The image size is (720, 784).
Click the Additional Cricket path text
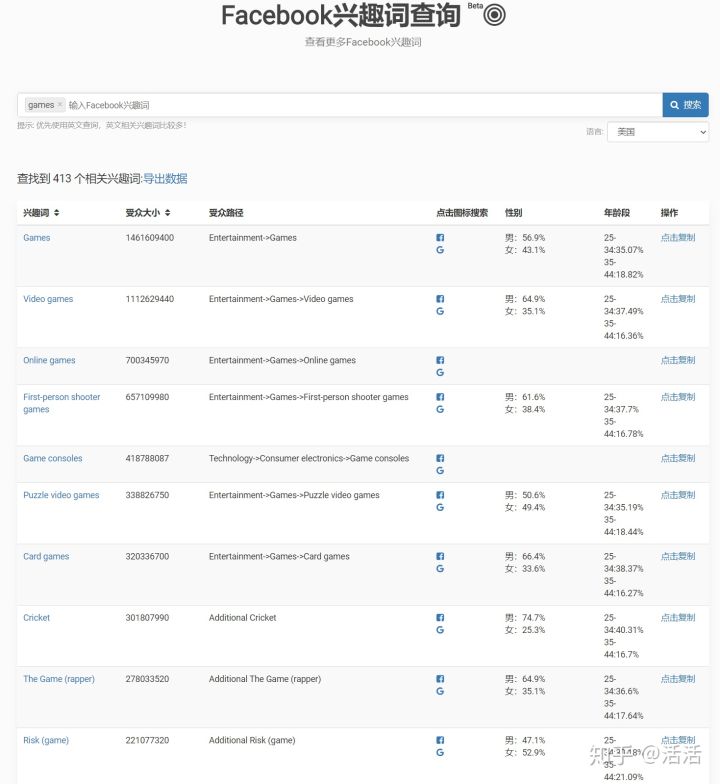pos(242,618)
